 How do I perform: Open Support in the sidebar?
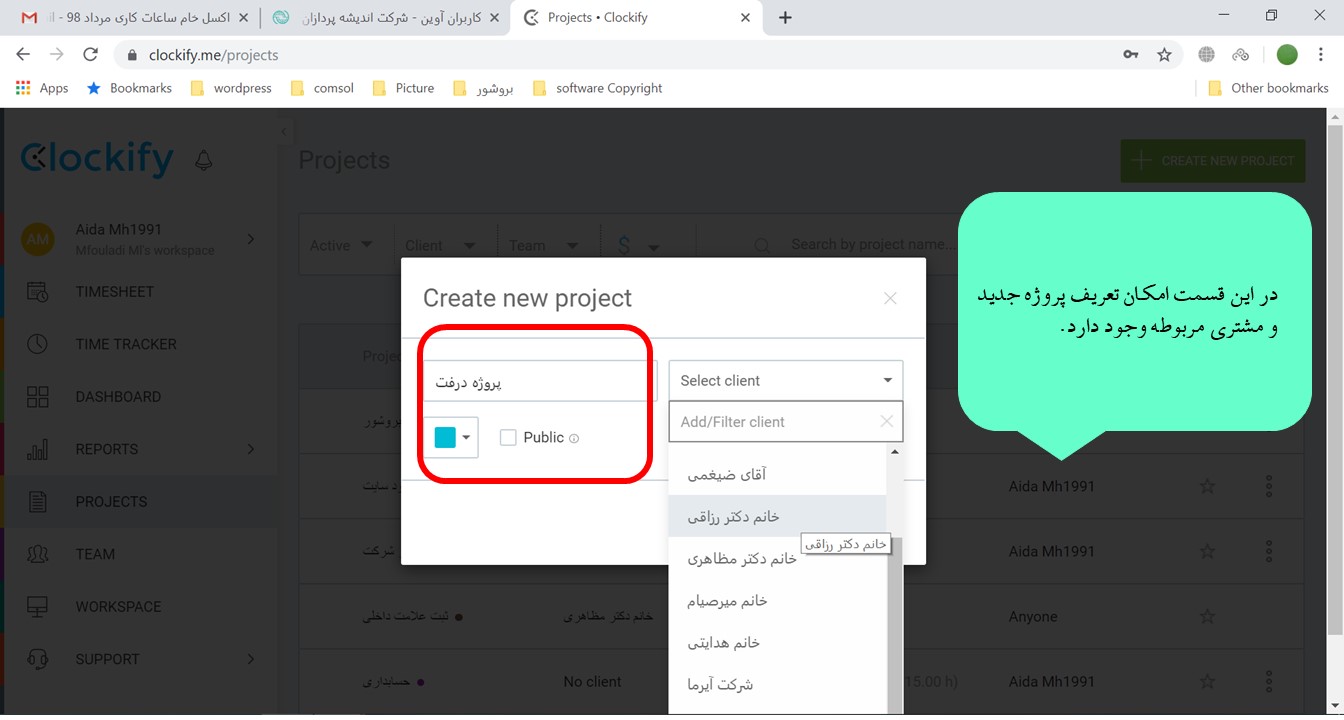(107, 659)
